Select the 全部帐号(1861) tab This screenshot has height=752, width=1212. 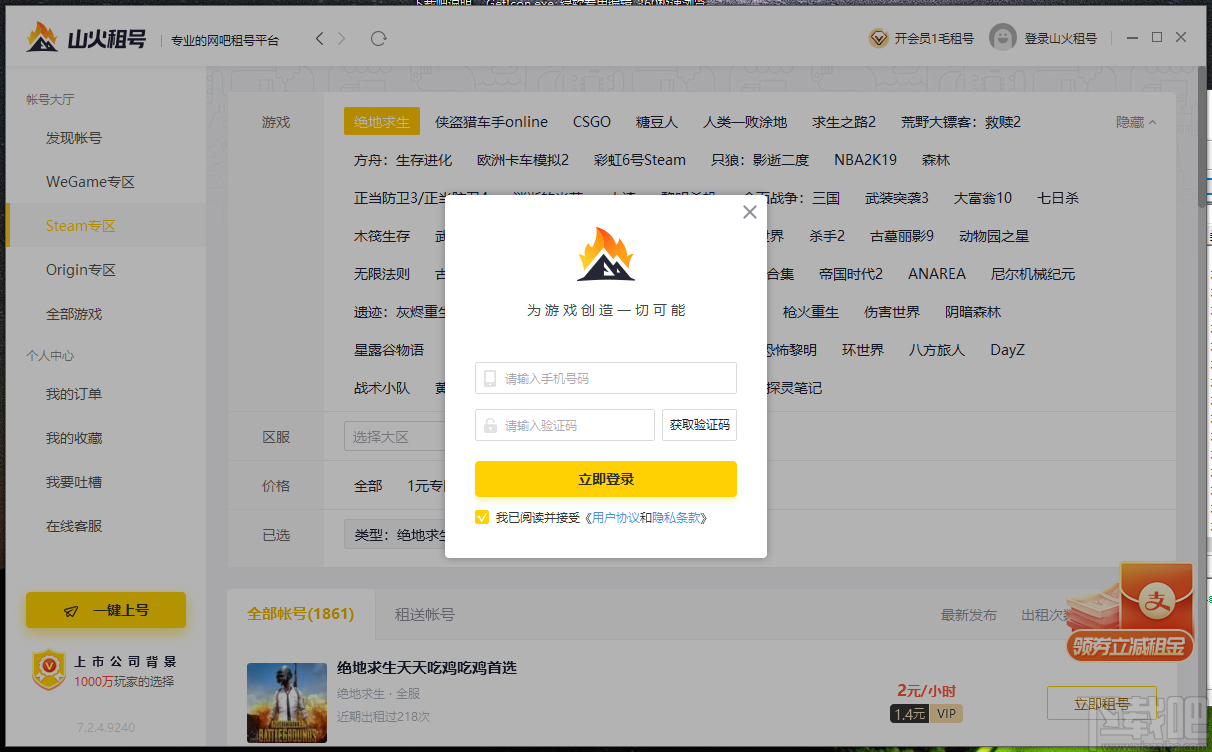click(301, 614)
